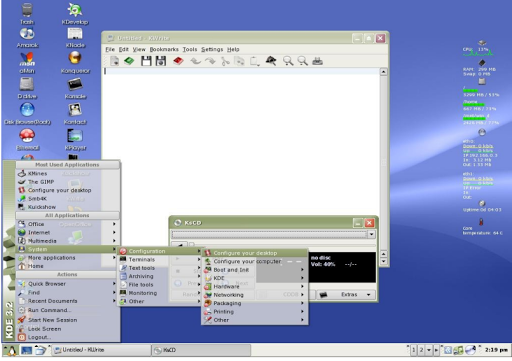This screenshot has width=512, height=361.
Task: Switch to Untitled - KWrite taskbar button
Action: 102,350
